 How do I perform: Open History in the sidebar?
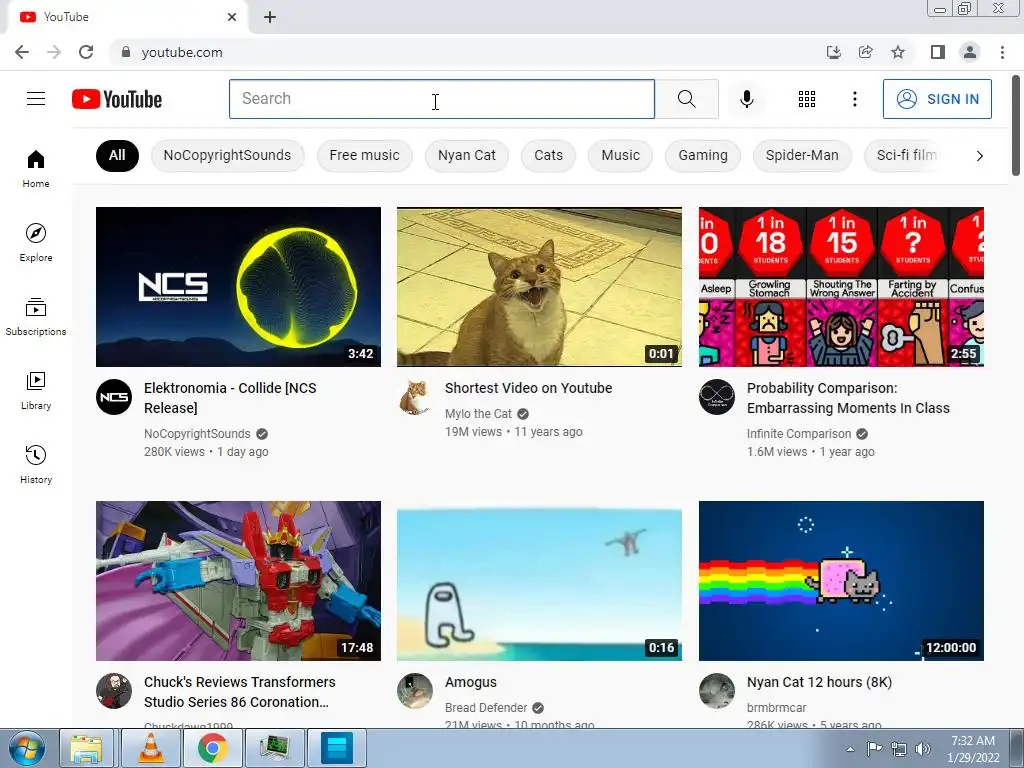36,464
